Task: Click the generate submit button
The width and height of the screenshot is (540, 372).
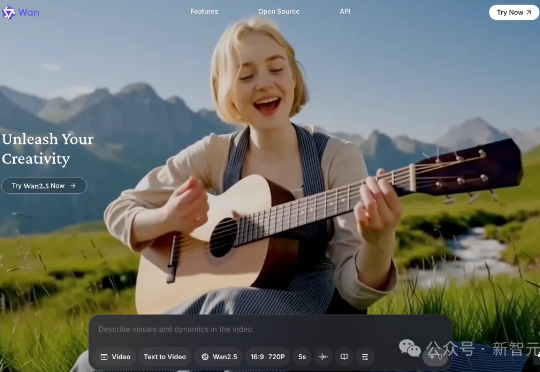Action: pos(435,357)
